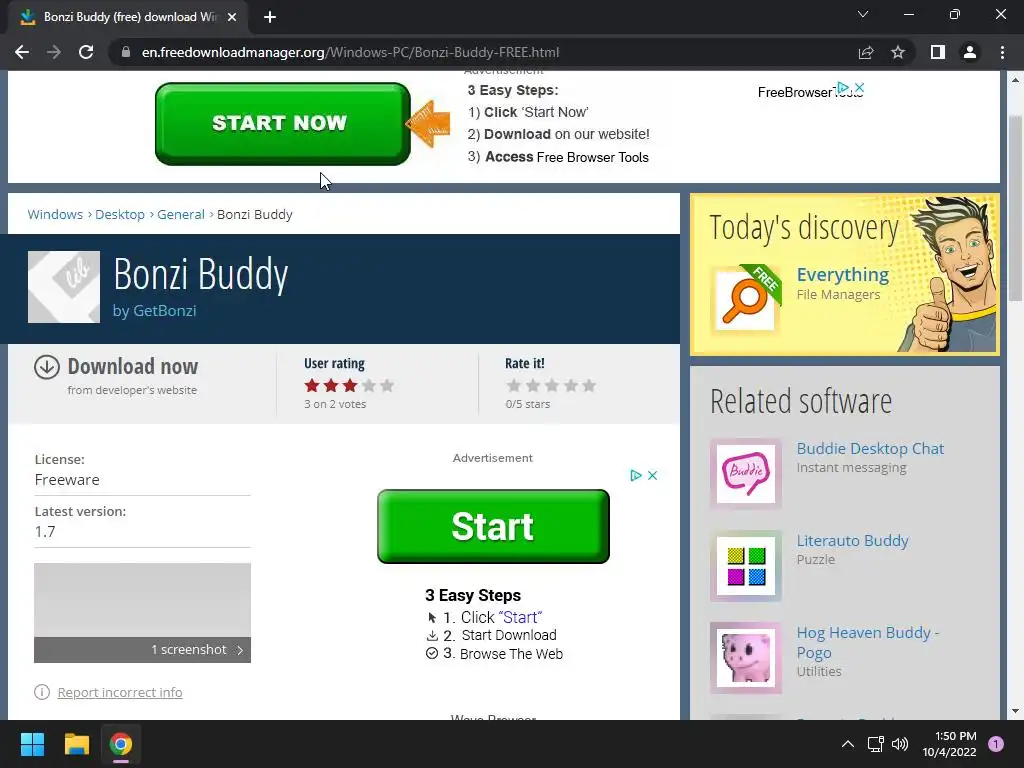
Task: Open a new tab with plus icon
Action: coord(270,17)
